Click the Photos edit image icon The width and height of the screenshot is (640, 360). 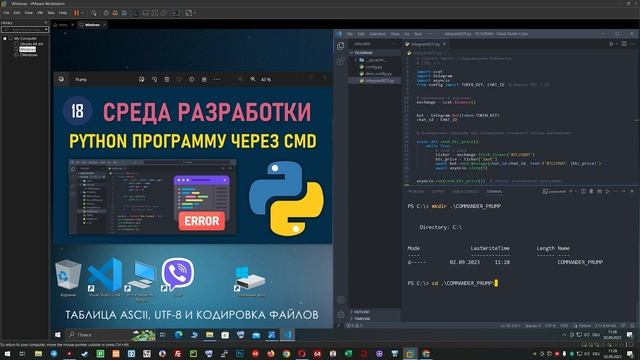pyautogui.click(x=141, y=79)
